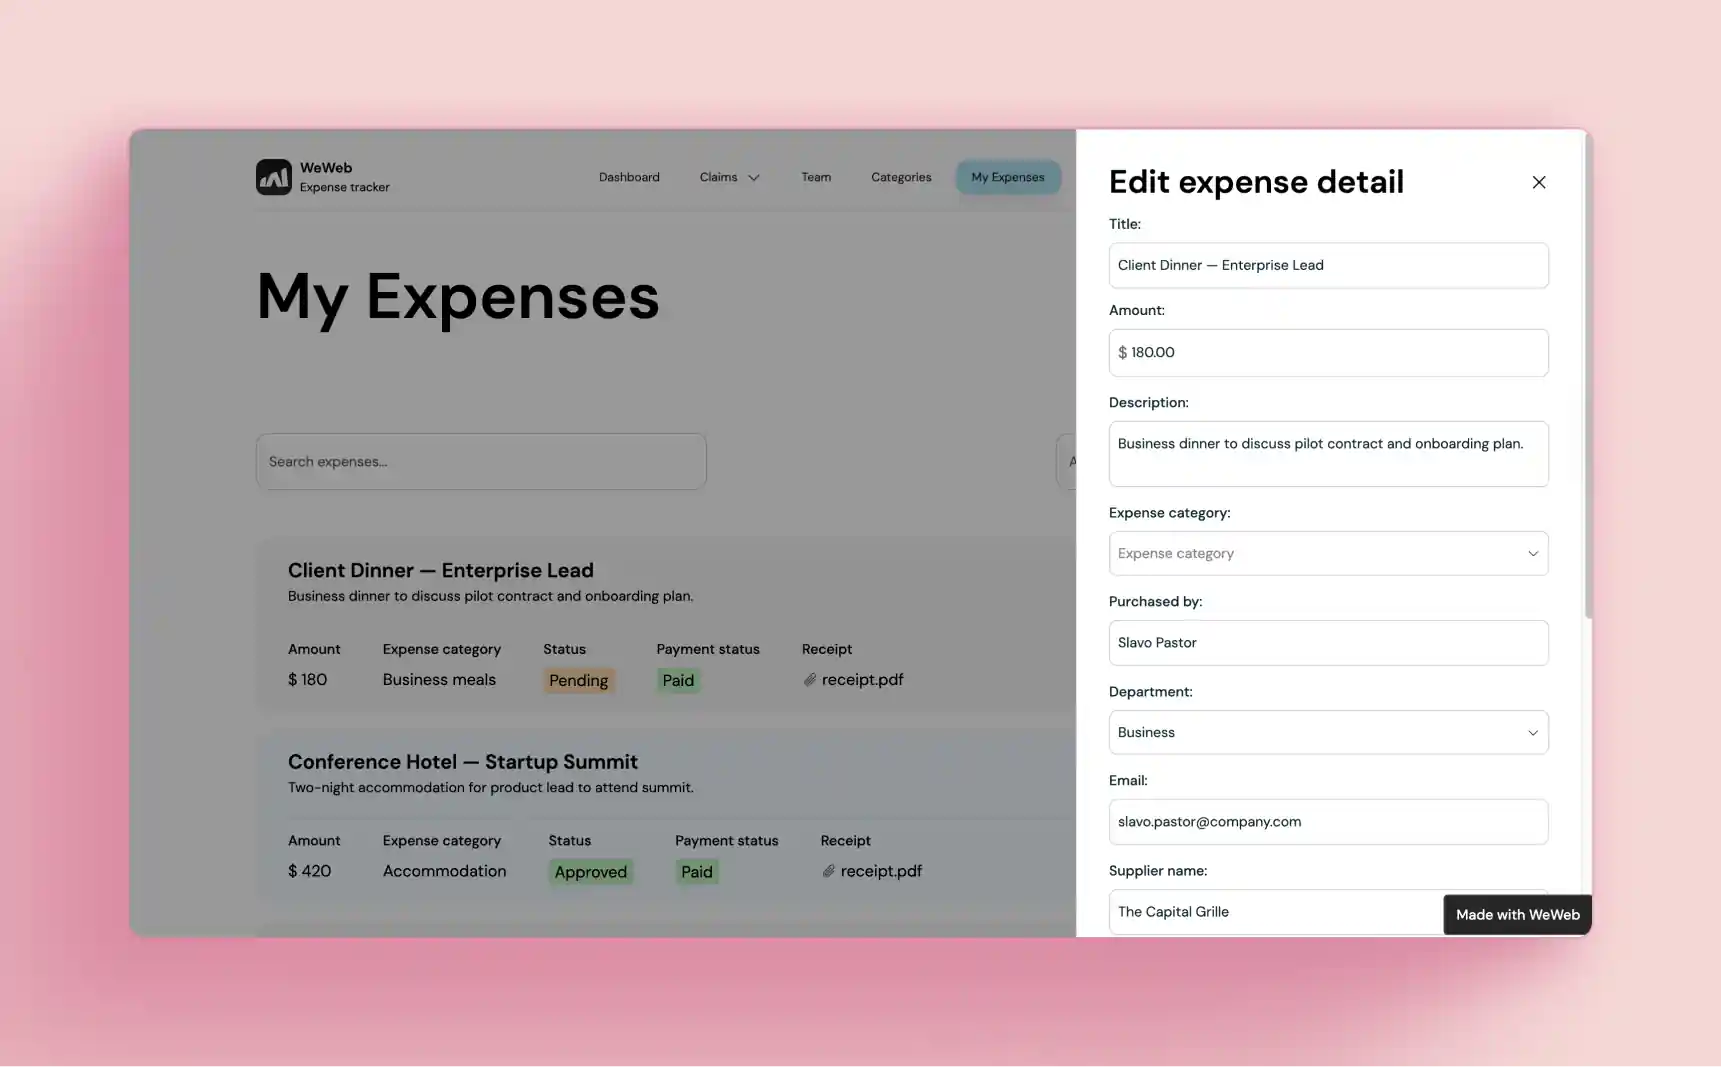1722x1067 pixels.
Task: Click the Made with WeWeb badge
Action: pyautogui.click(x=1516, y=914)
